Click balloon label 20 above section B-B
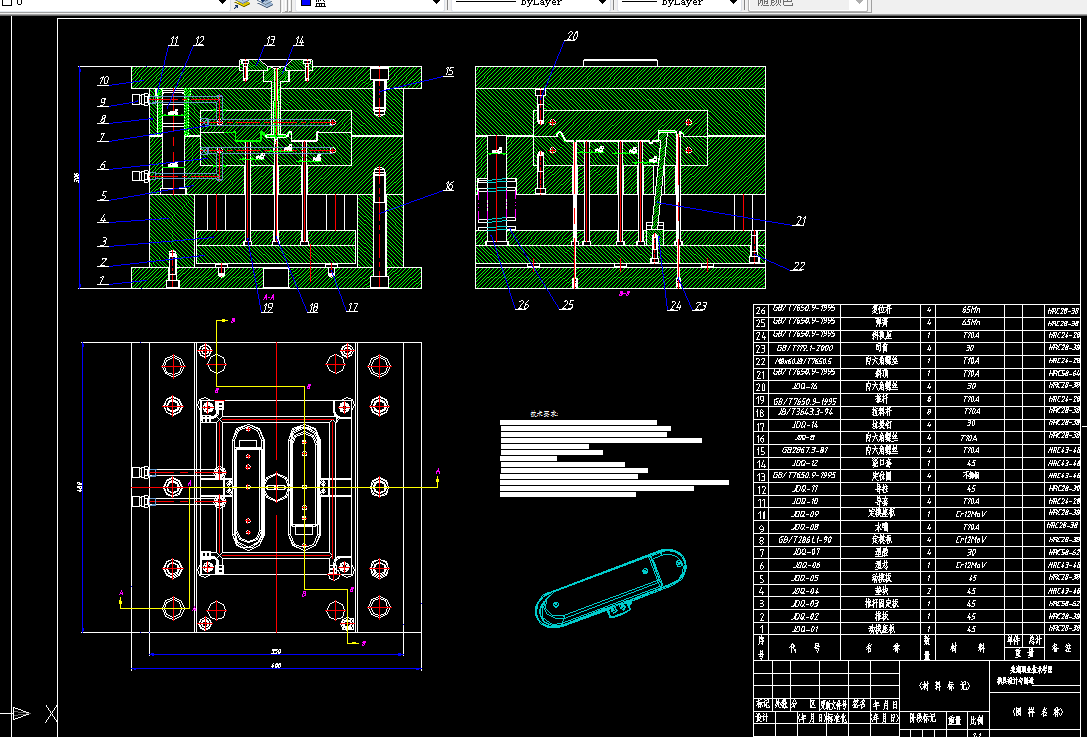The height and width of the screenshot is (737, 1087). tap(572, 36)
